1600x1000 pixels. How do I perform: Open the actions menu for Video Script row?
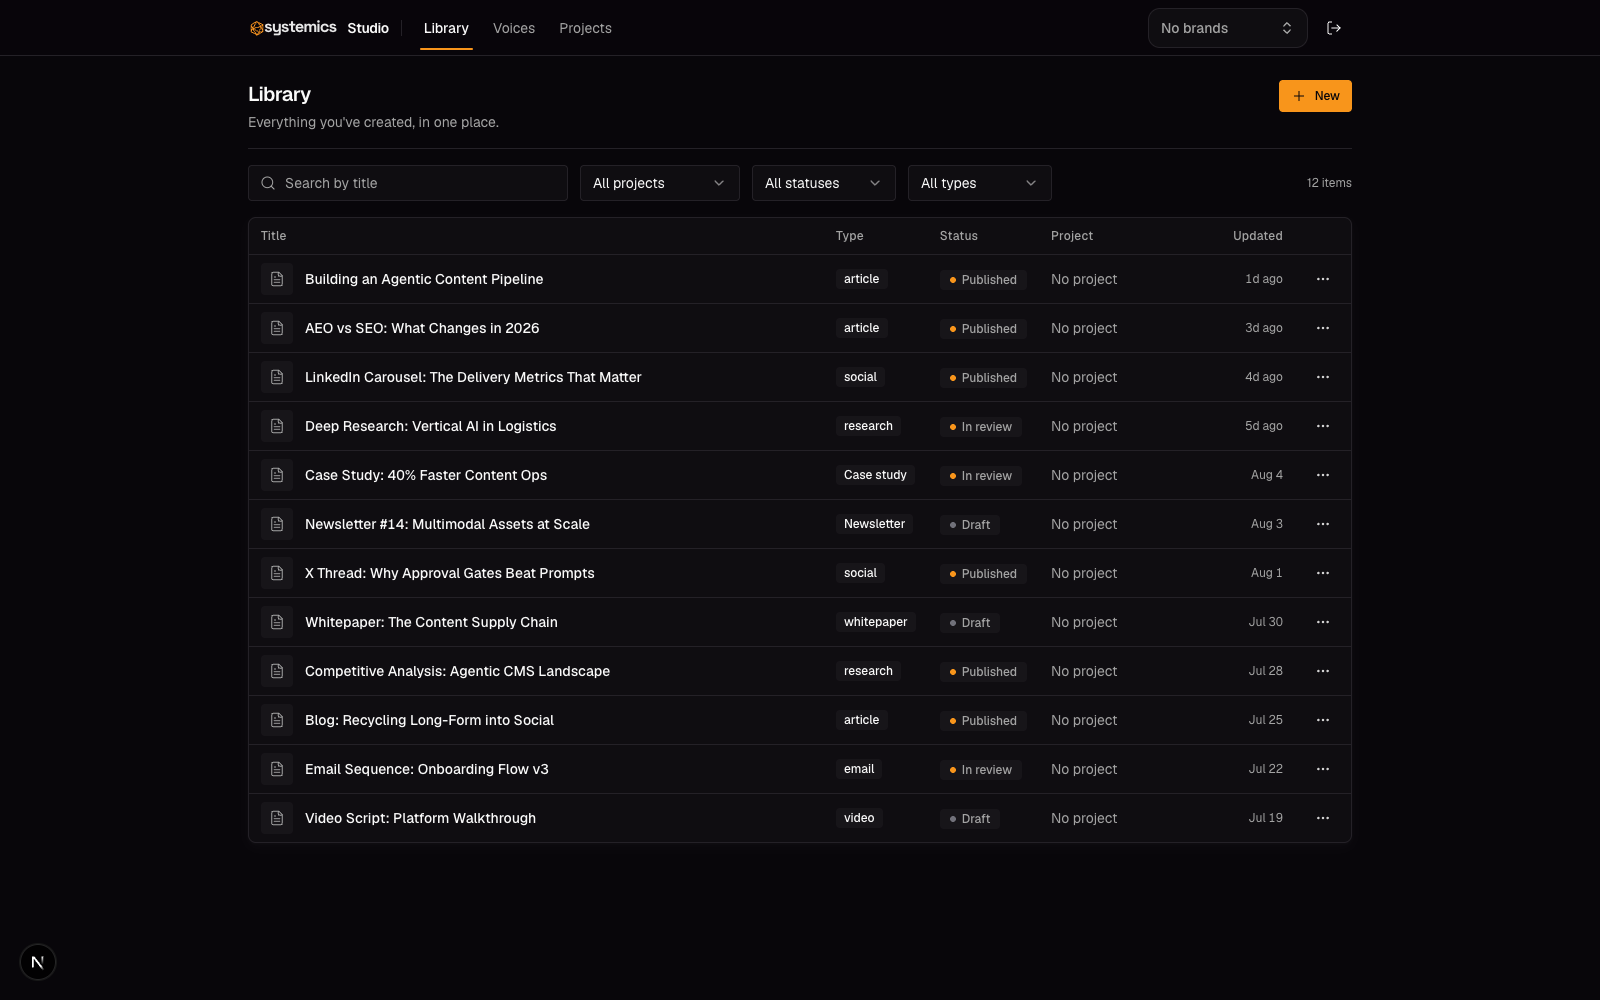(1323, 818)
